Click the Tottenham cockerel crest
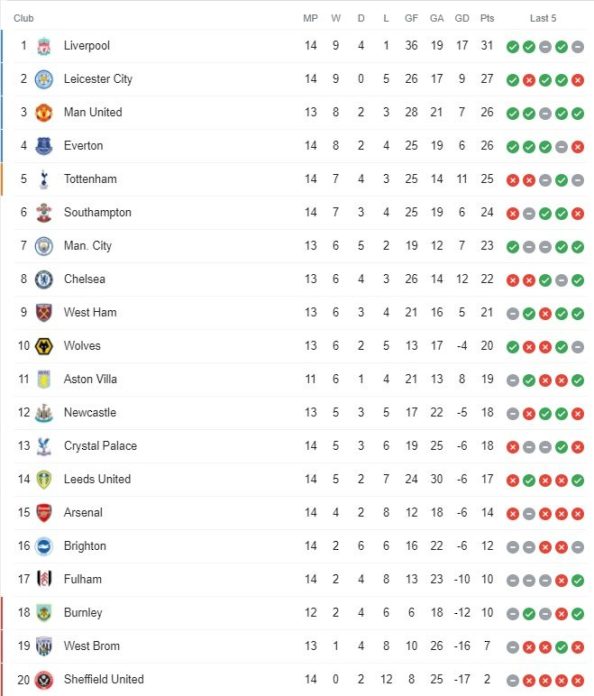Image resolution: width=594 pixels, height=696 pixels. 44,179
